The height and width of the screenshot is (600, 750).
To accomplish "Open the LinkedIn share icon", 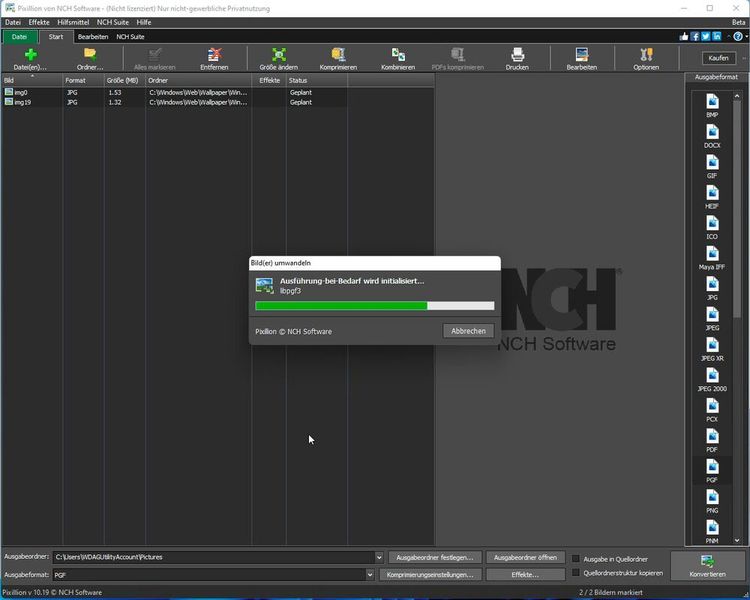I will click(x=717, y=36).
